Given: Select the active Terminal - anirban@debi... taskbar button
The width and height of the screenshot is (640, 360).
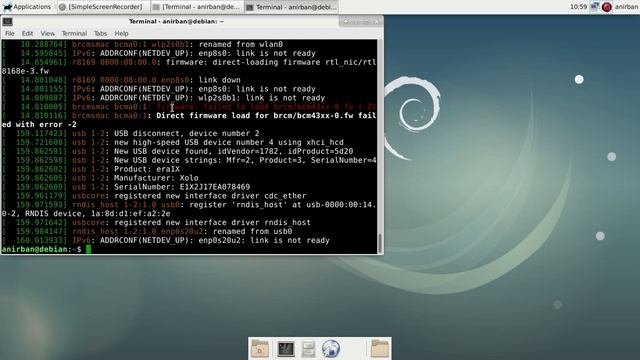Looking at the screenshot, I should pos(292,7).
